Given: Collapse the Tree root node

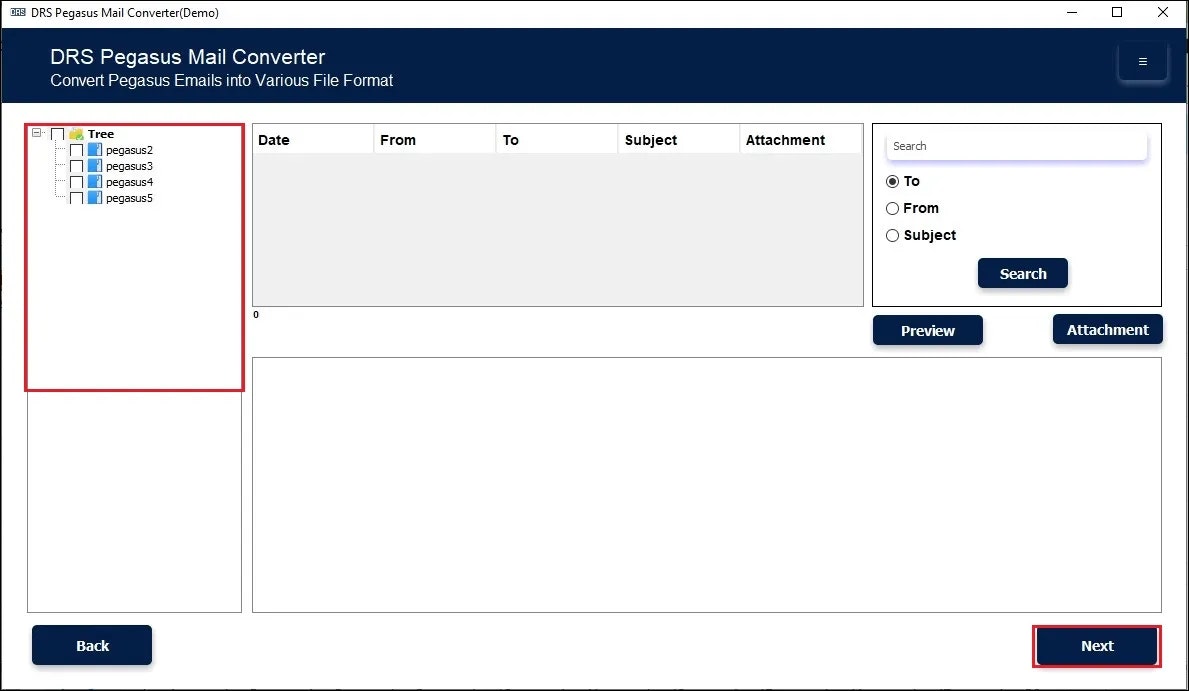Looking at the screenshot, I should pos(36,133).
